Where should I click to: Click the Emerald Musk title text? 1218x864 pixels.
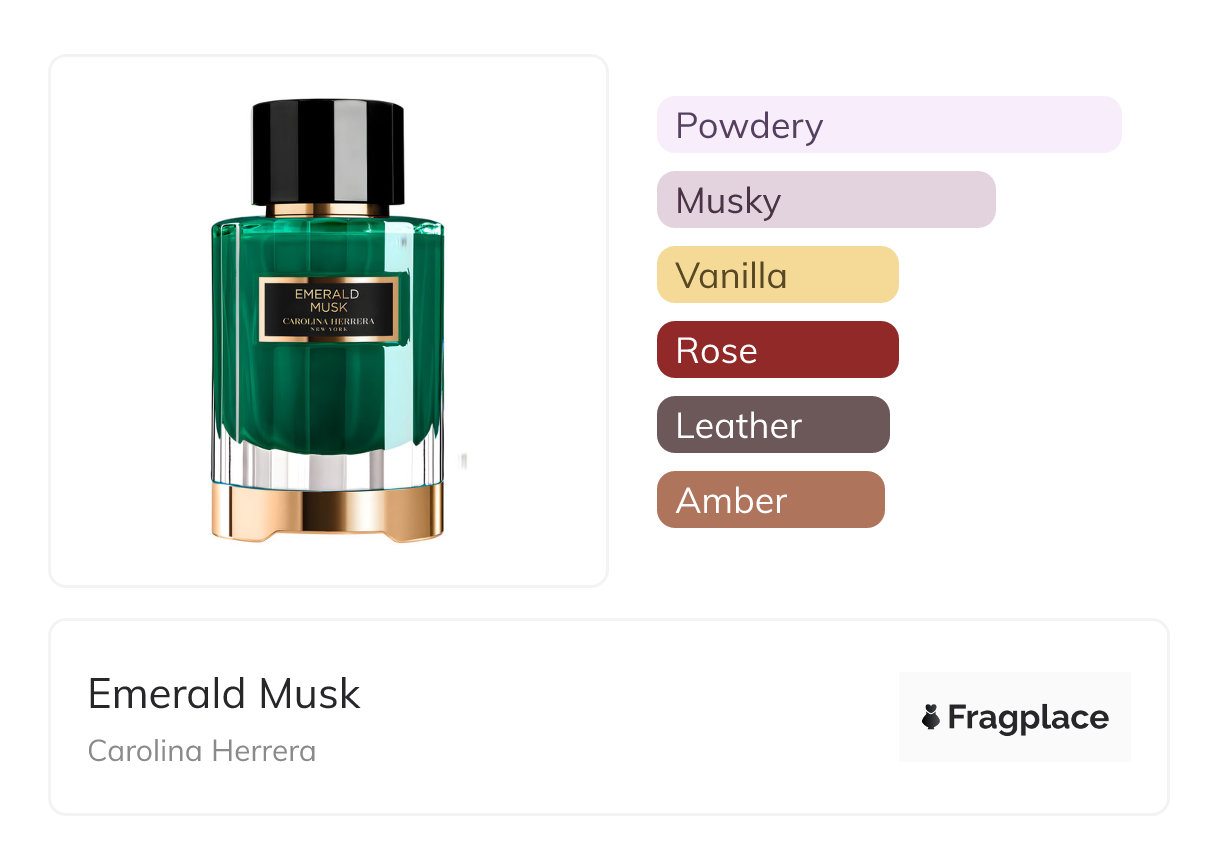[x=224, y=693]
